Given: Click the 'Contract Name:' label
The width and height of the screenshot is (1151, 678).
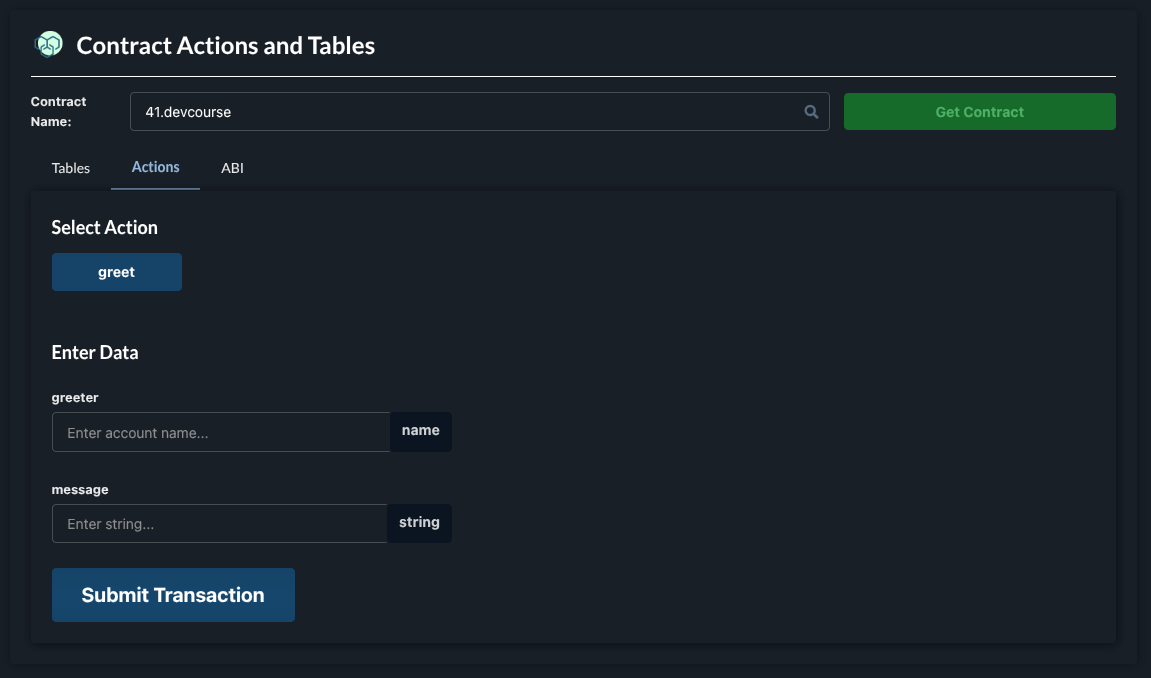Looking at the screenshot, I should click(58, 112).
